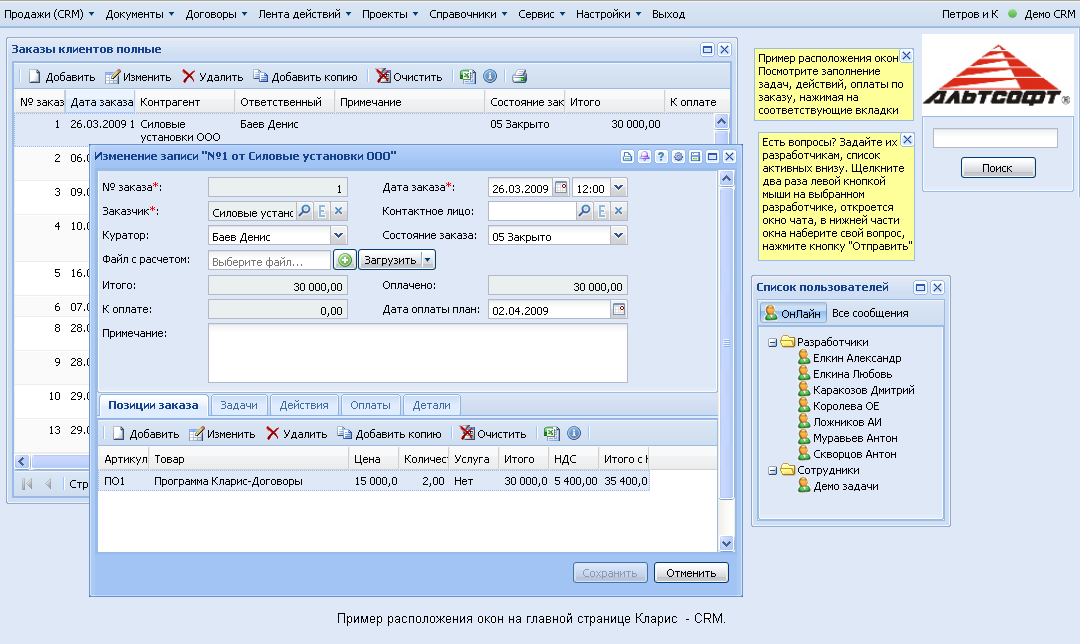Click the print icon in orders toolbar
The height and width of the screenshot is (644, 1080).
tap(519, 76)
